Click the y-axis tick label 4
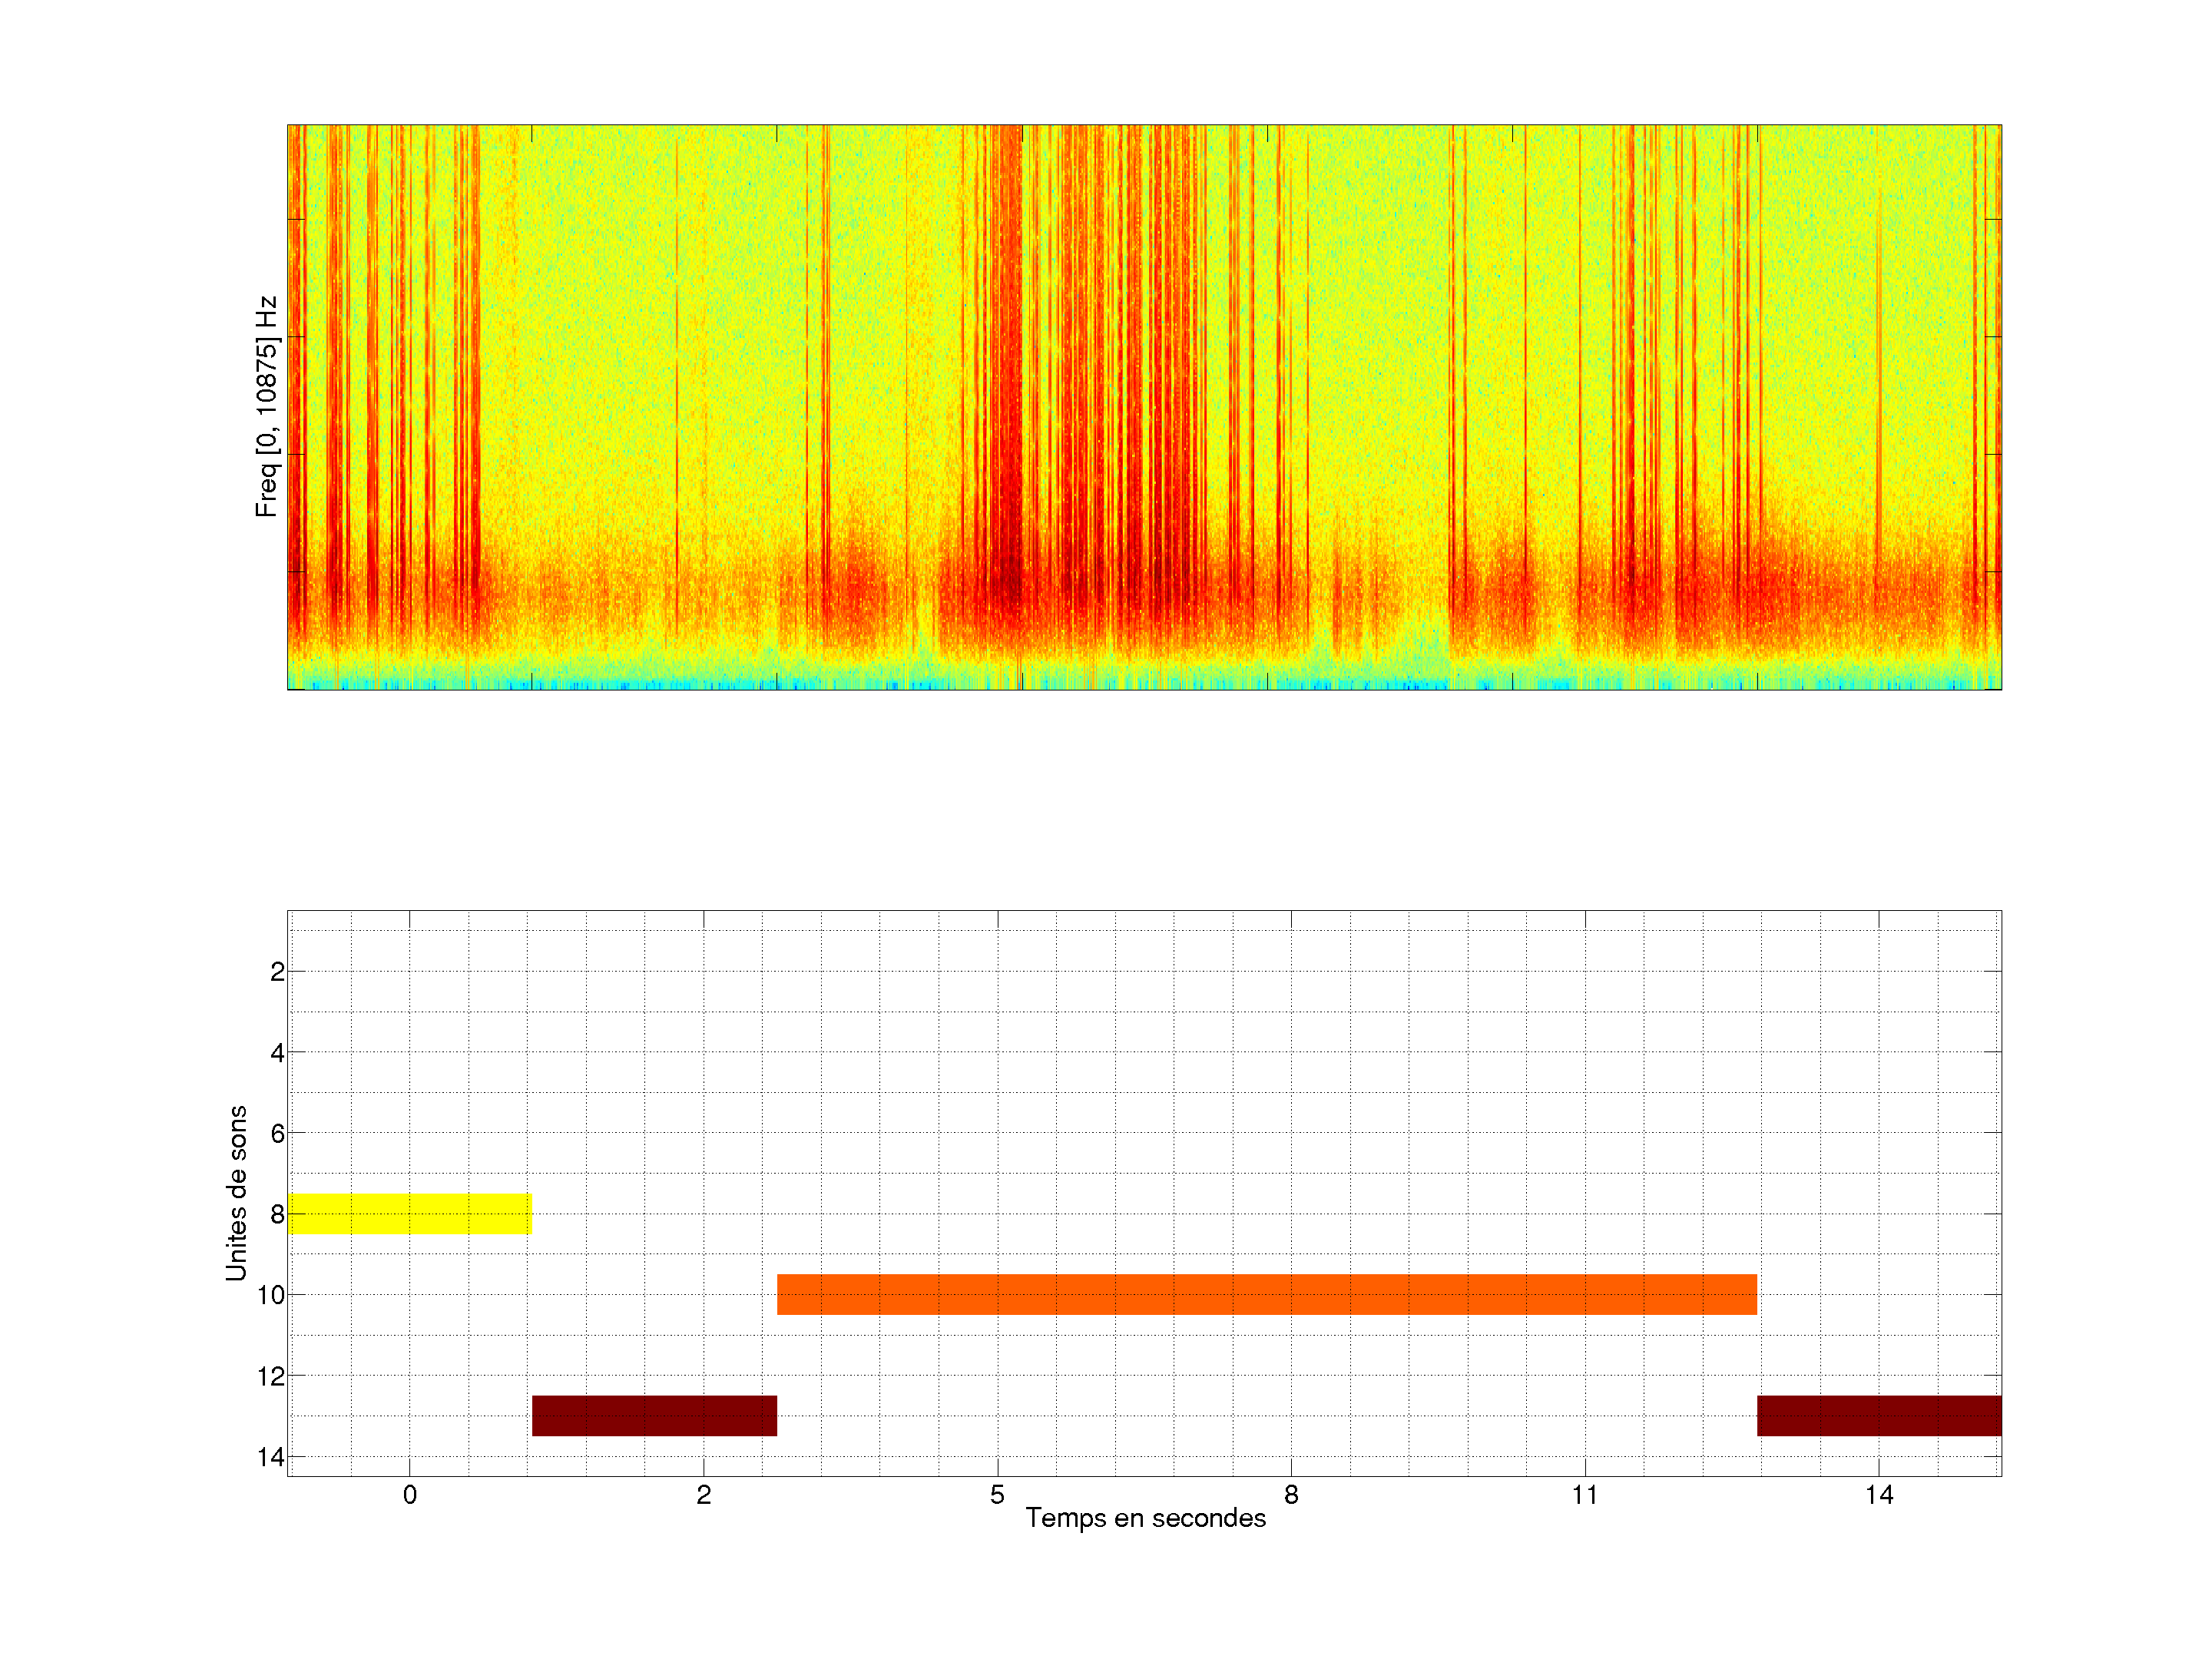 pos(277,1052)
